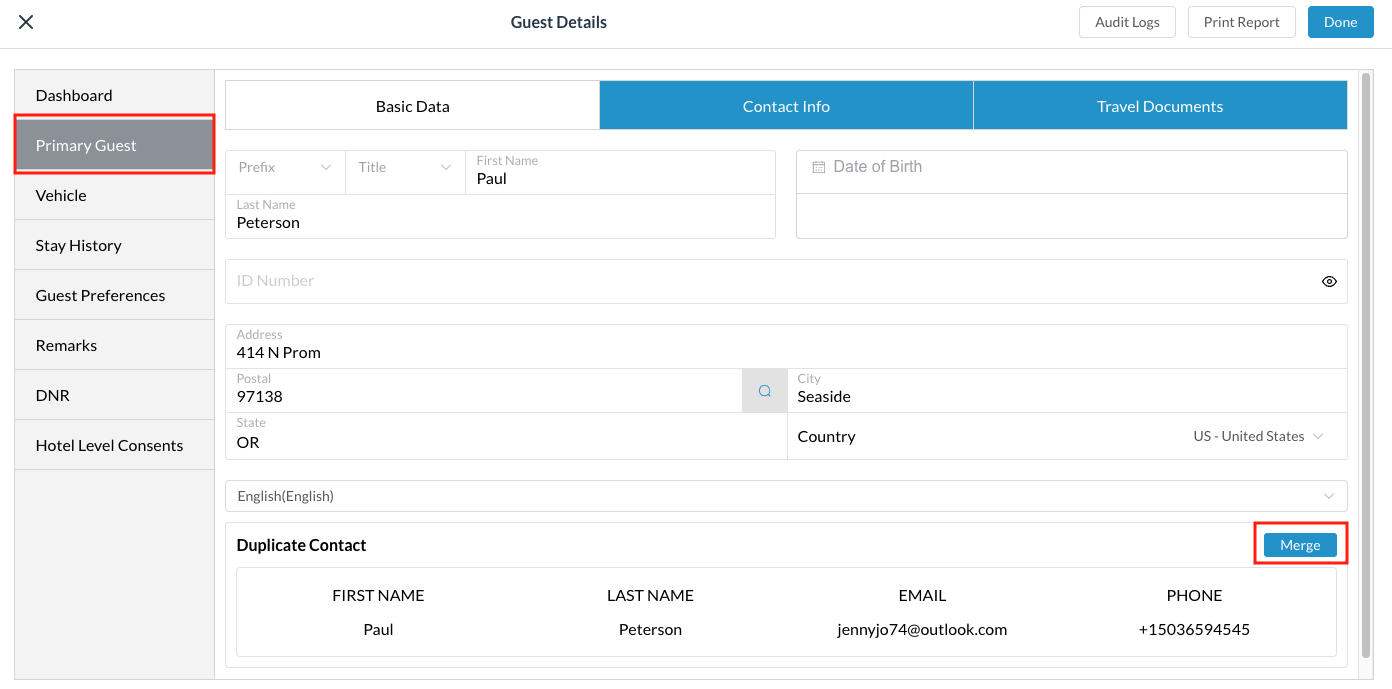Viewport: 1392px width, 689px height.
Task: Open Audit Logs
Action: [x=1127, y=22]
